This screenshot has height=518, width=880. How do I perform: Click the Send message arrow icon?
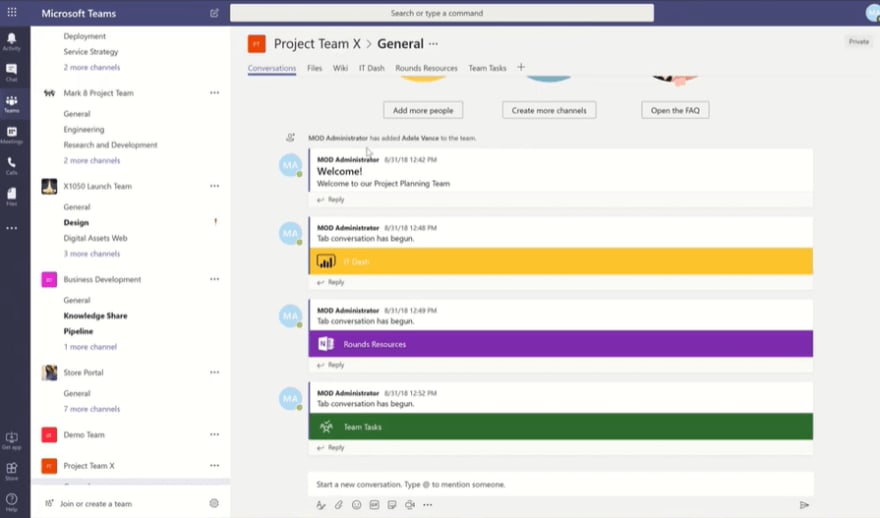pos(804,505)
